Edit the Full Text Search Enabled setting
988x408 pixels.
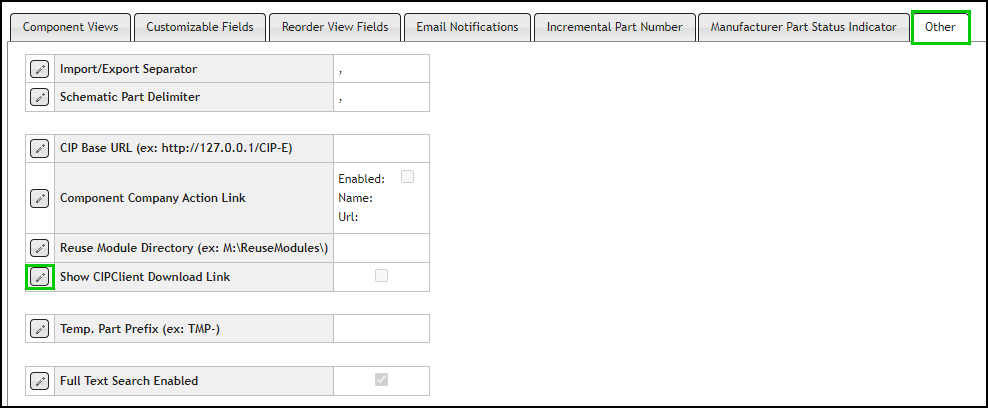click(40, 381)
